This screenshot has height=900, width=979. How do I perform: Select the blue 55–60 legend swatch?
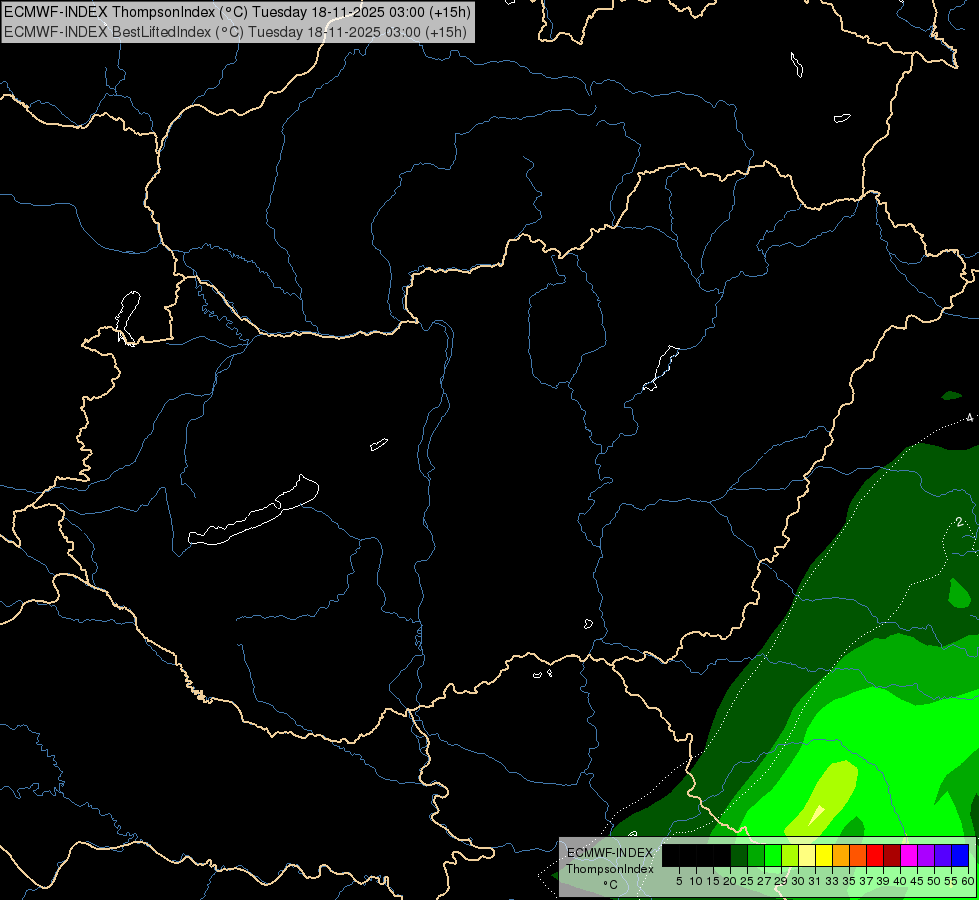tap(960, 855)
